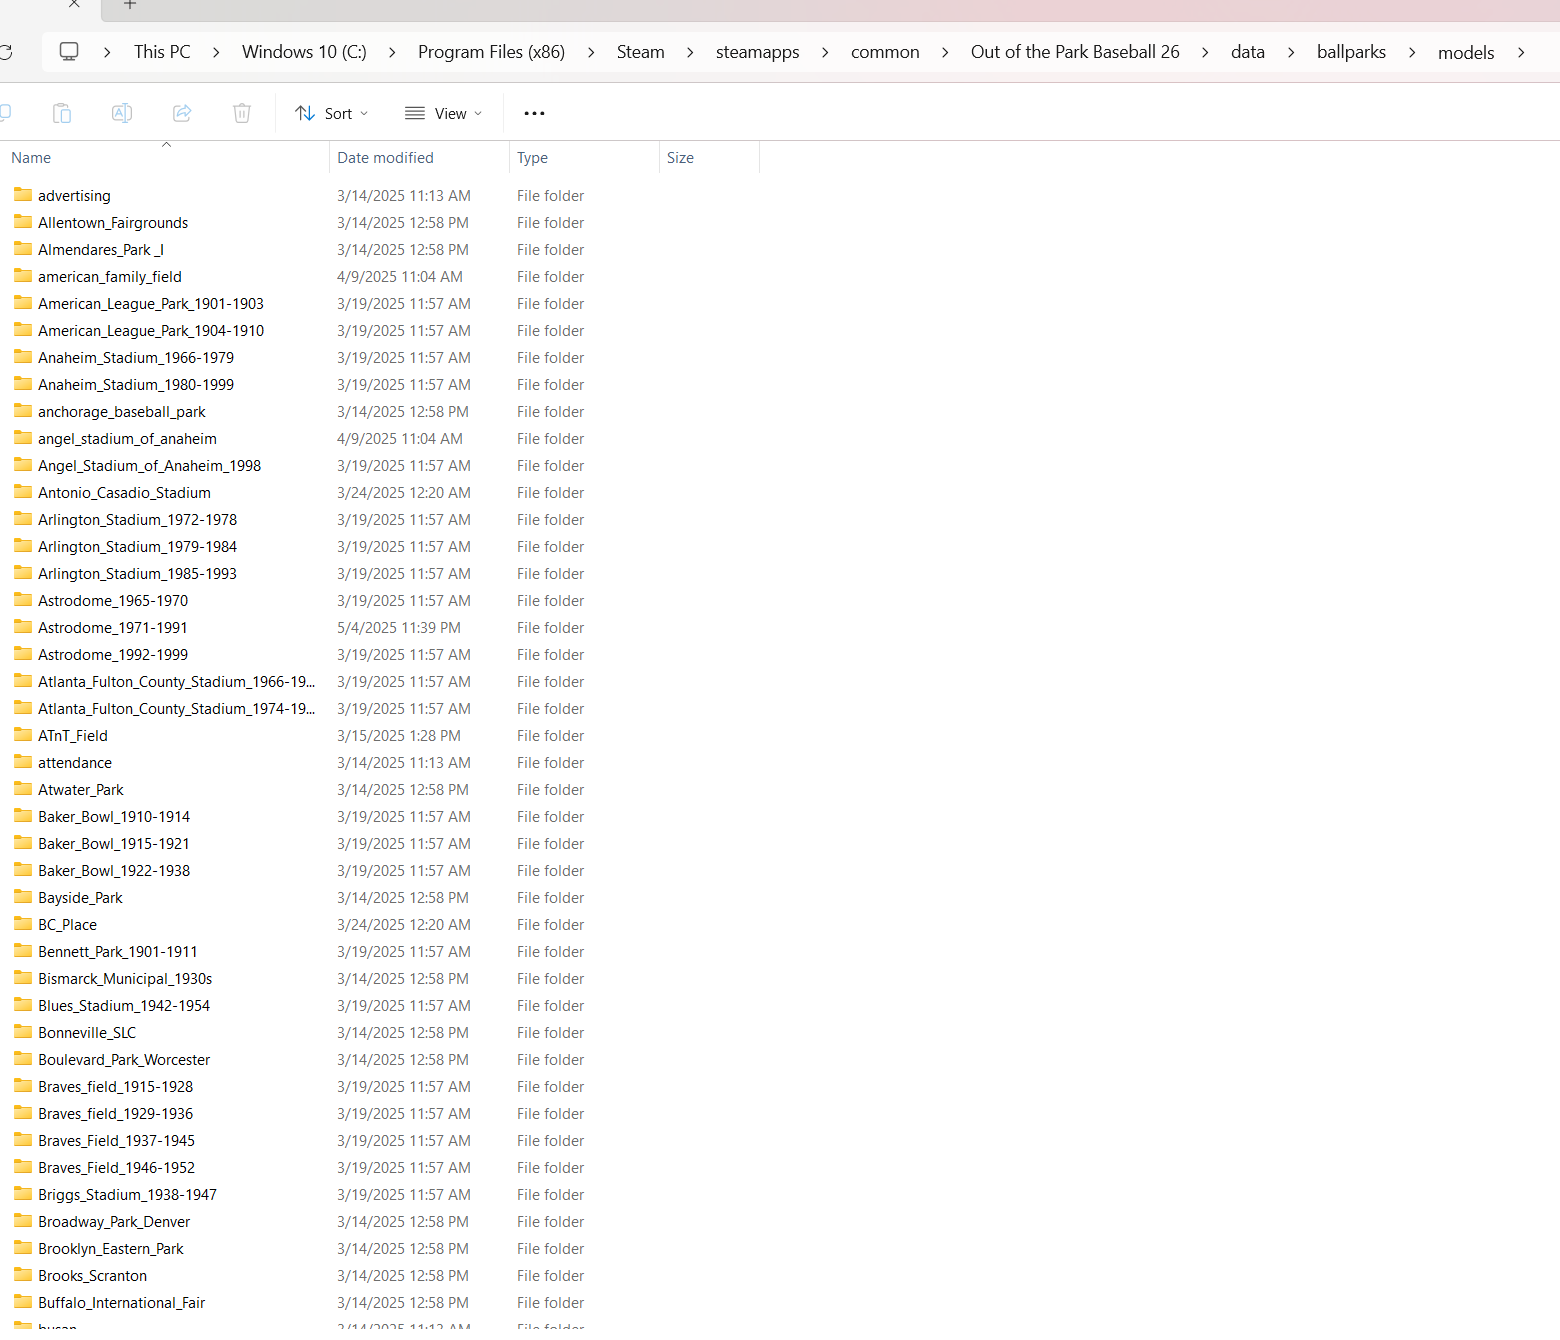Image resolution: width=1560 pixels, height=1340 pixels.
Task: Open the See more three-dots menu
Action: coord(534,113)
